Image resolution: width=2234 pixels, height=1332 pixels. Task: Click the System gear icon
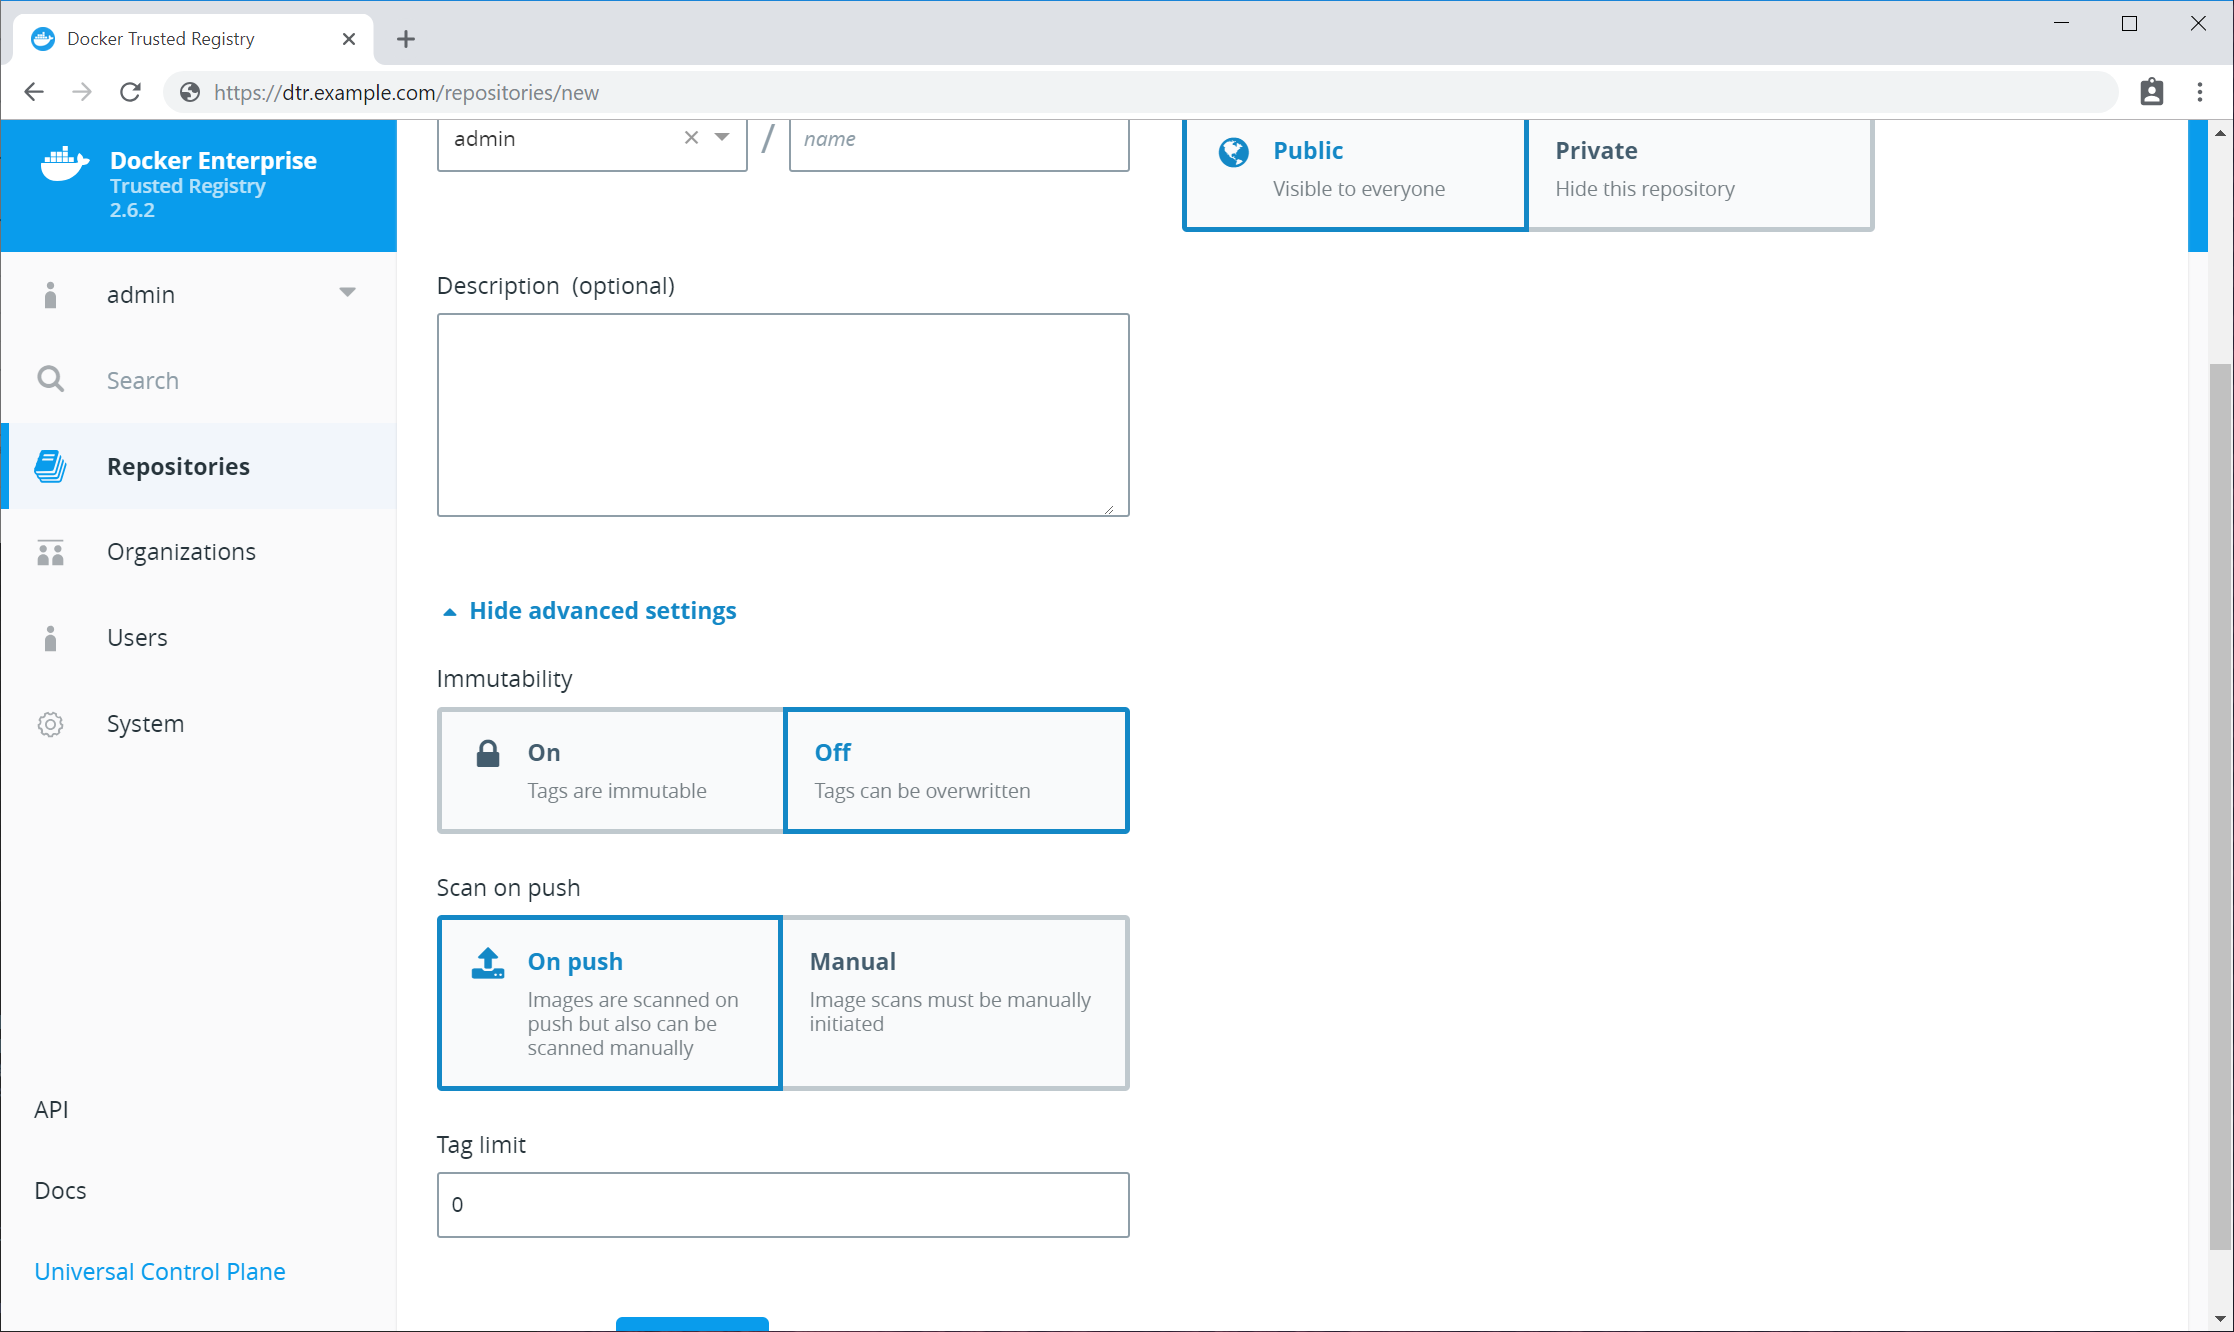(50, 724)
